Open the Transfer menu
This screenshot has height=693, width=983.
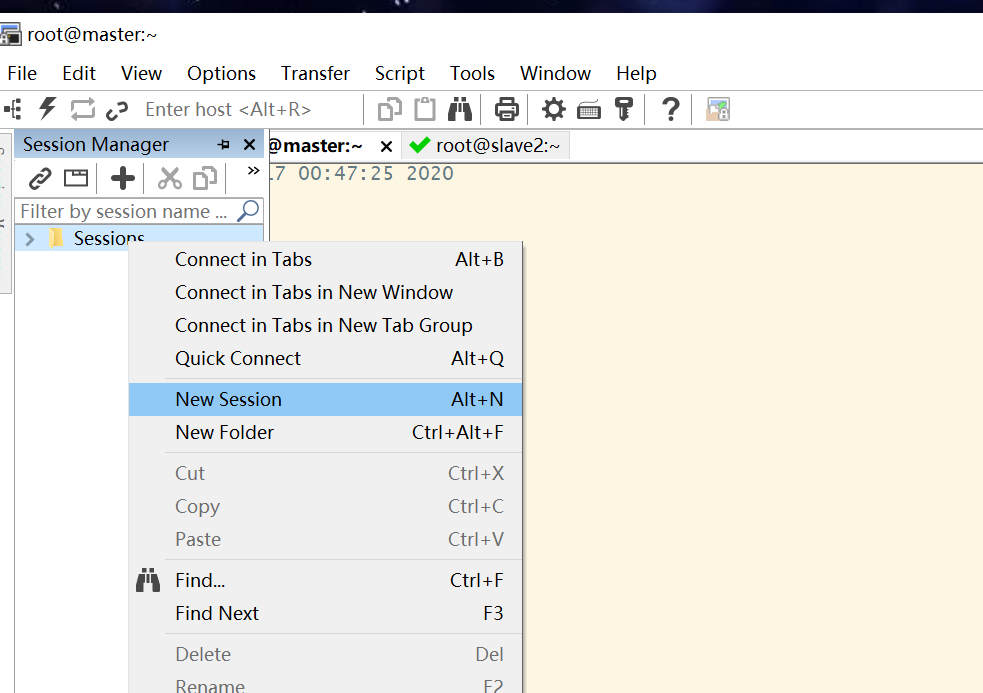pos(315,73)
